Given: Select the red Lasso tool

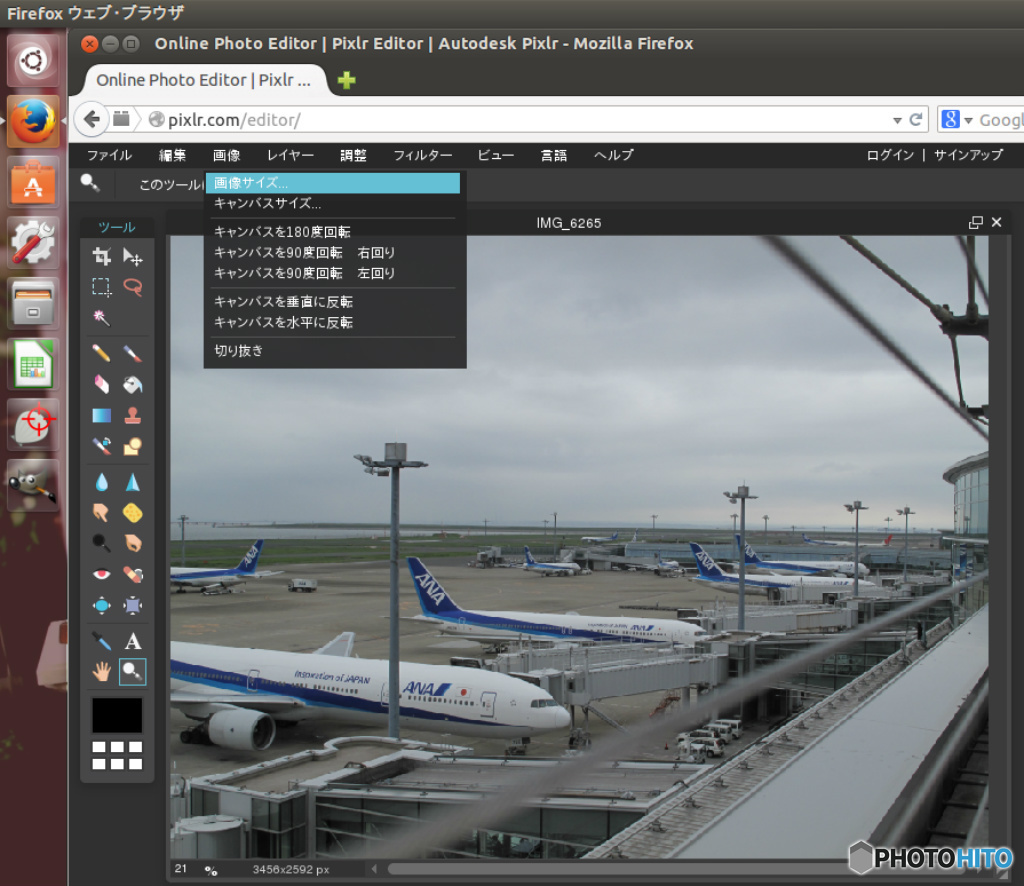Looking at the screenshot, I should 133,287.
